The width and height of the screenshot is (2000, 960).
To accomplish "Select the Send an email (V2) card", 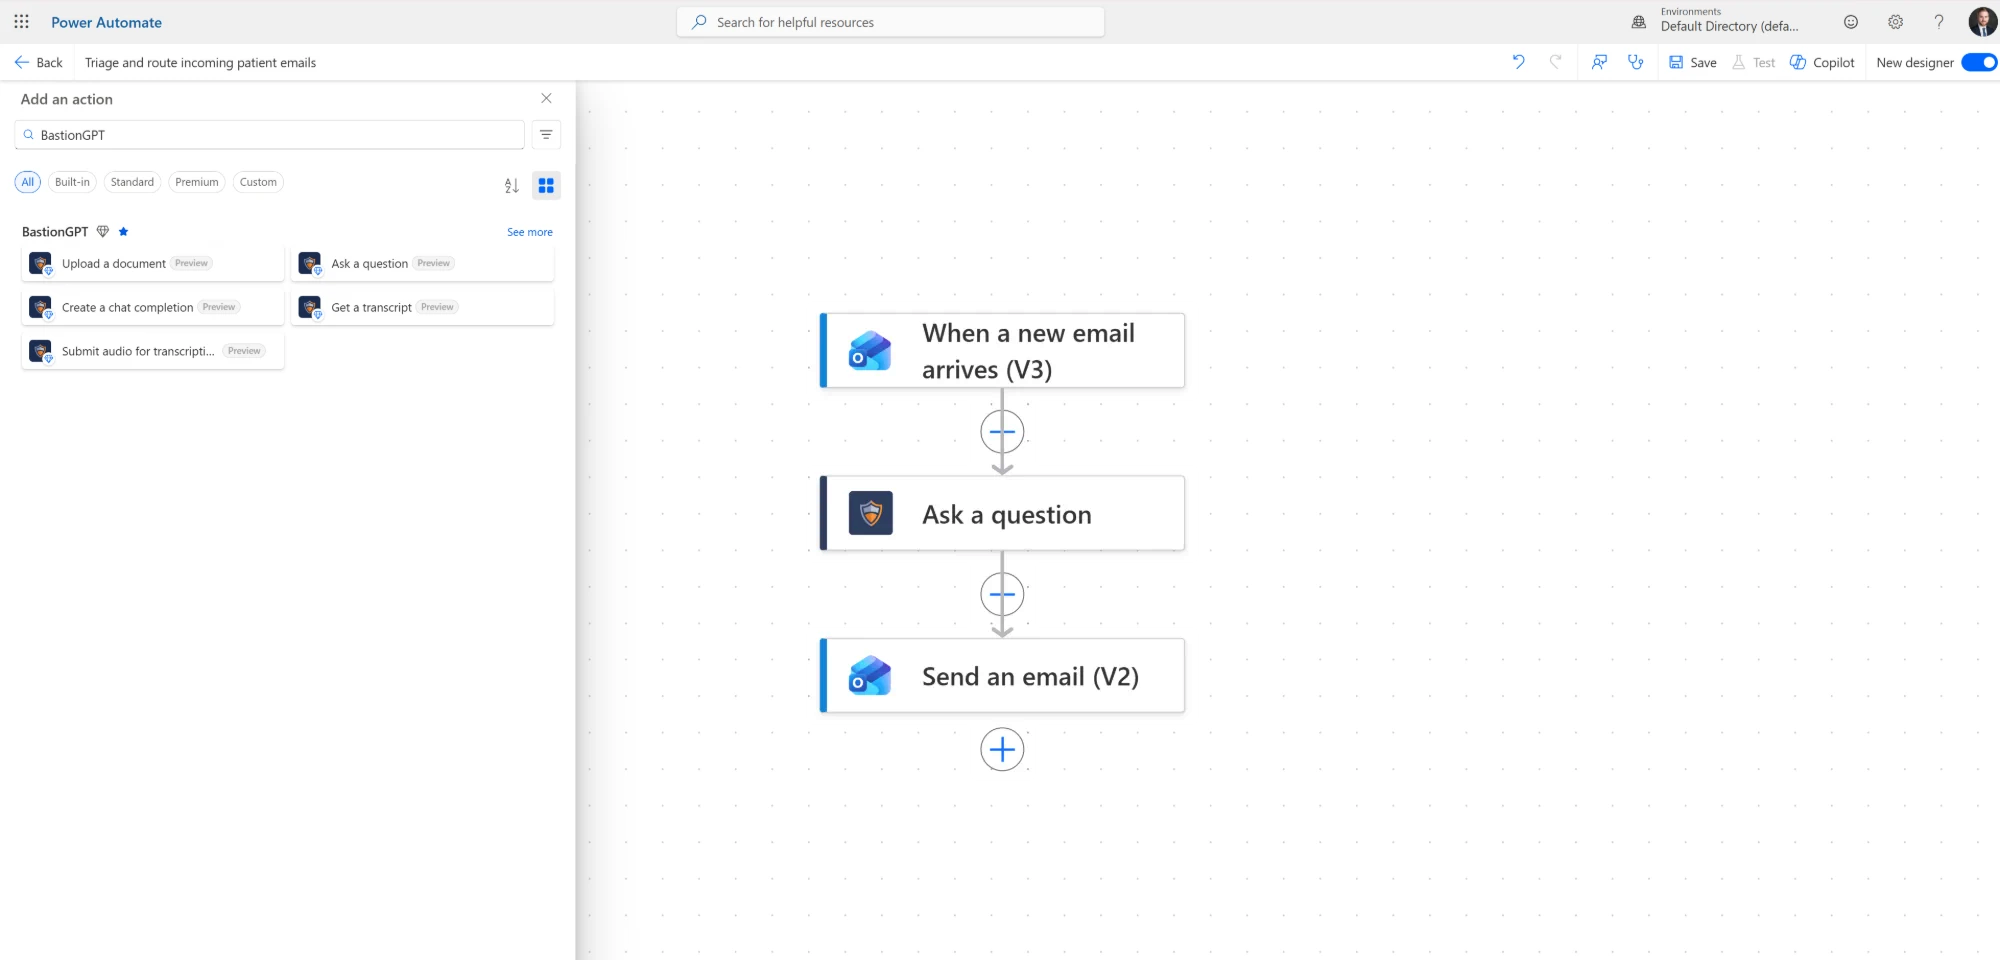I will [x=1002, y=676].
